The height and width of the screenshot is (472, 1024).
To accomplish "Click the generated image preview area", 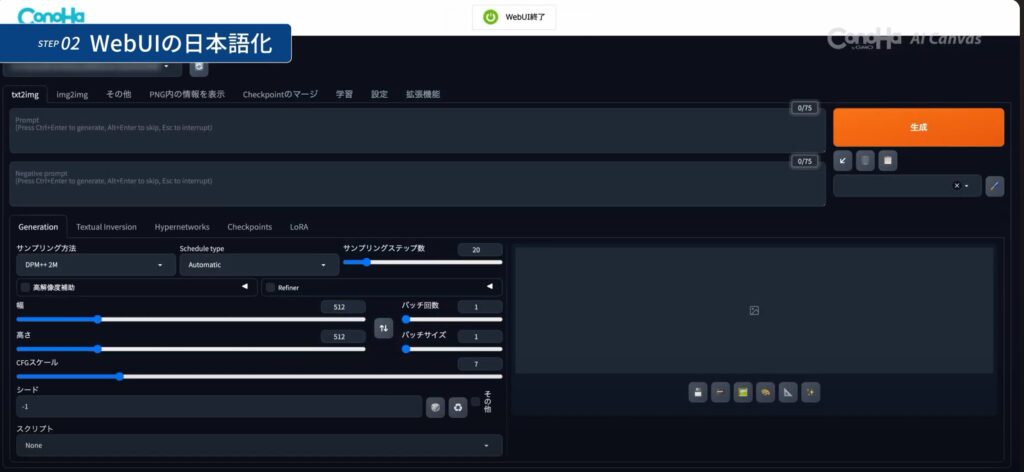I will point(754,310).
